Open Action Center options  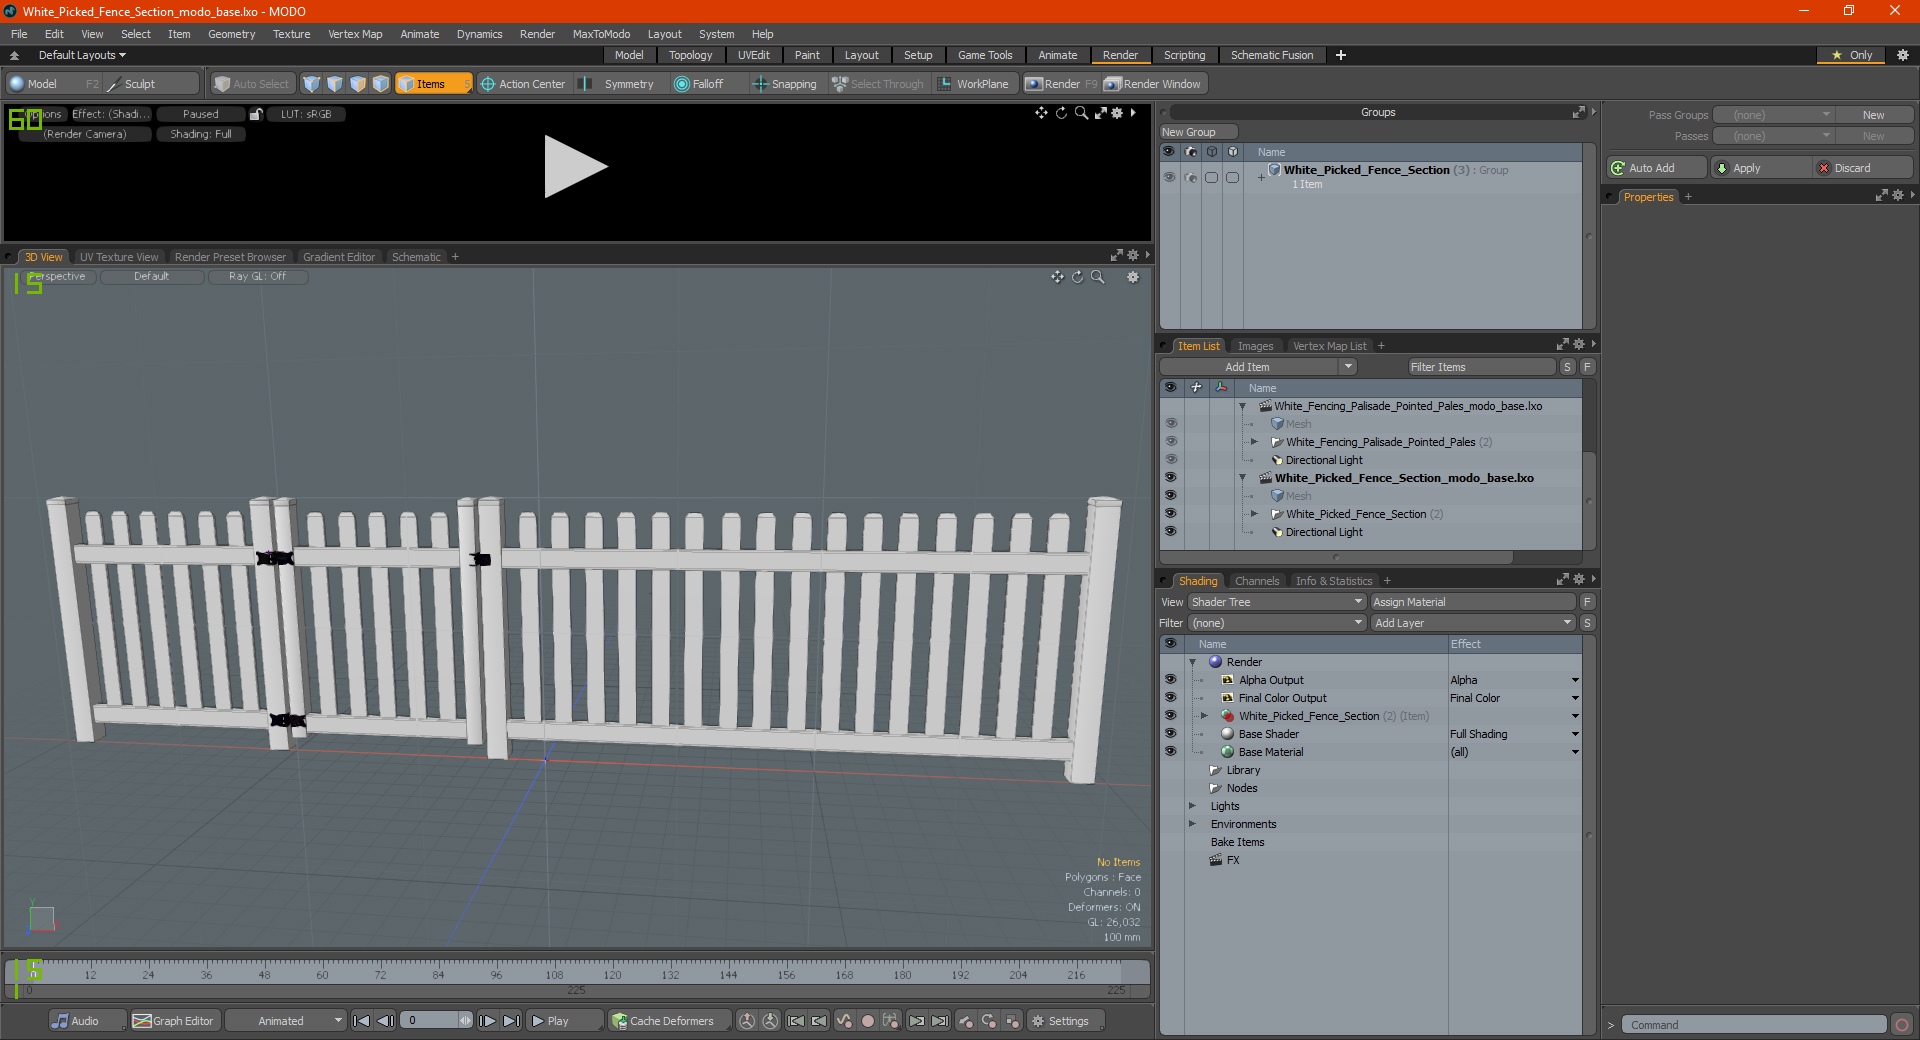coord(523,84)
